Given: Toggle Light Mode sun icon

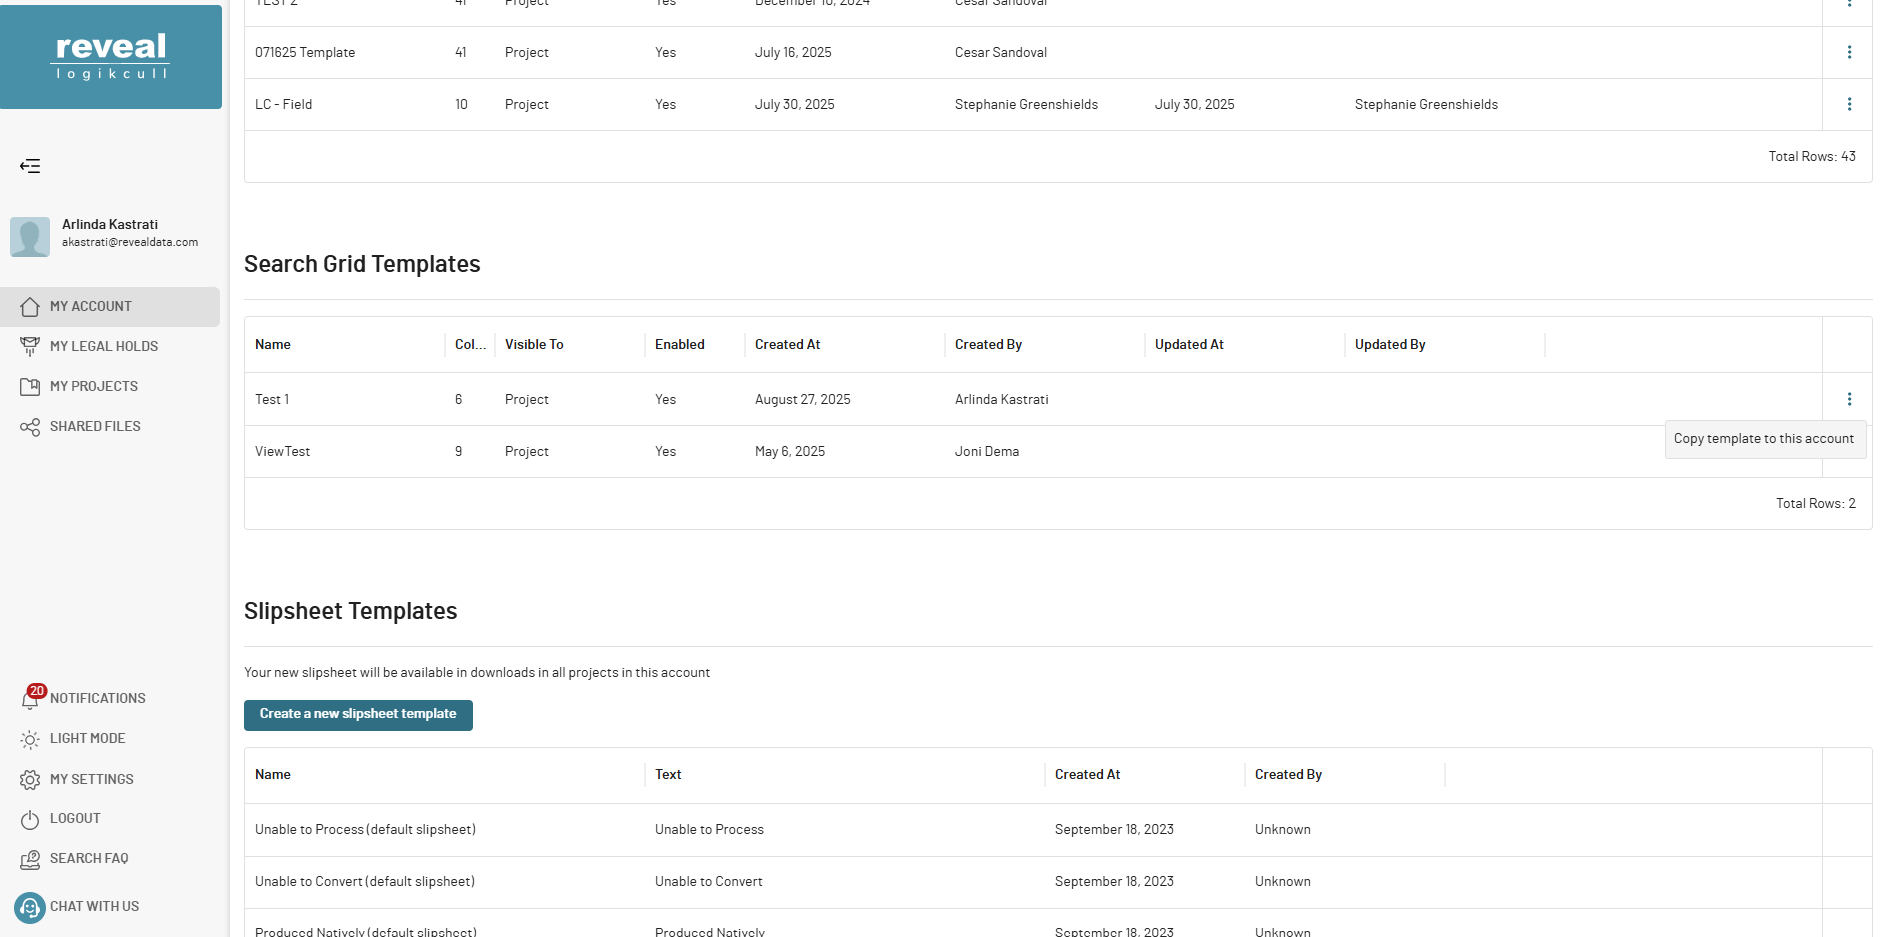Looking at the screenshot, I should [x=30, y=739].
